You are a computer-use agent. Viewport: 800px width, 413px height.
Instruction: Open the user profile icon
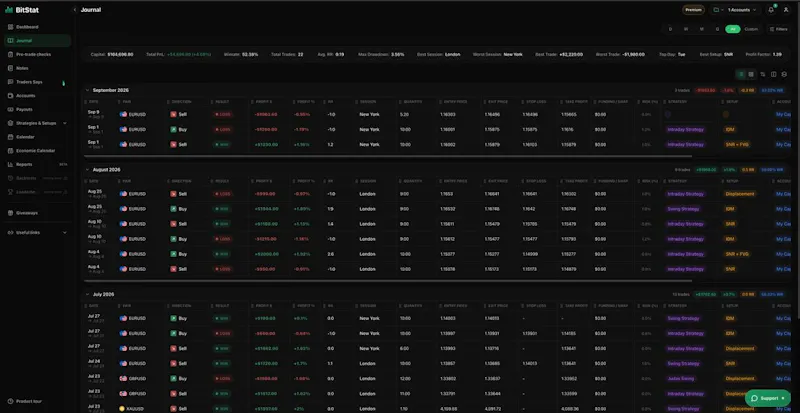786,10
